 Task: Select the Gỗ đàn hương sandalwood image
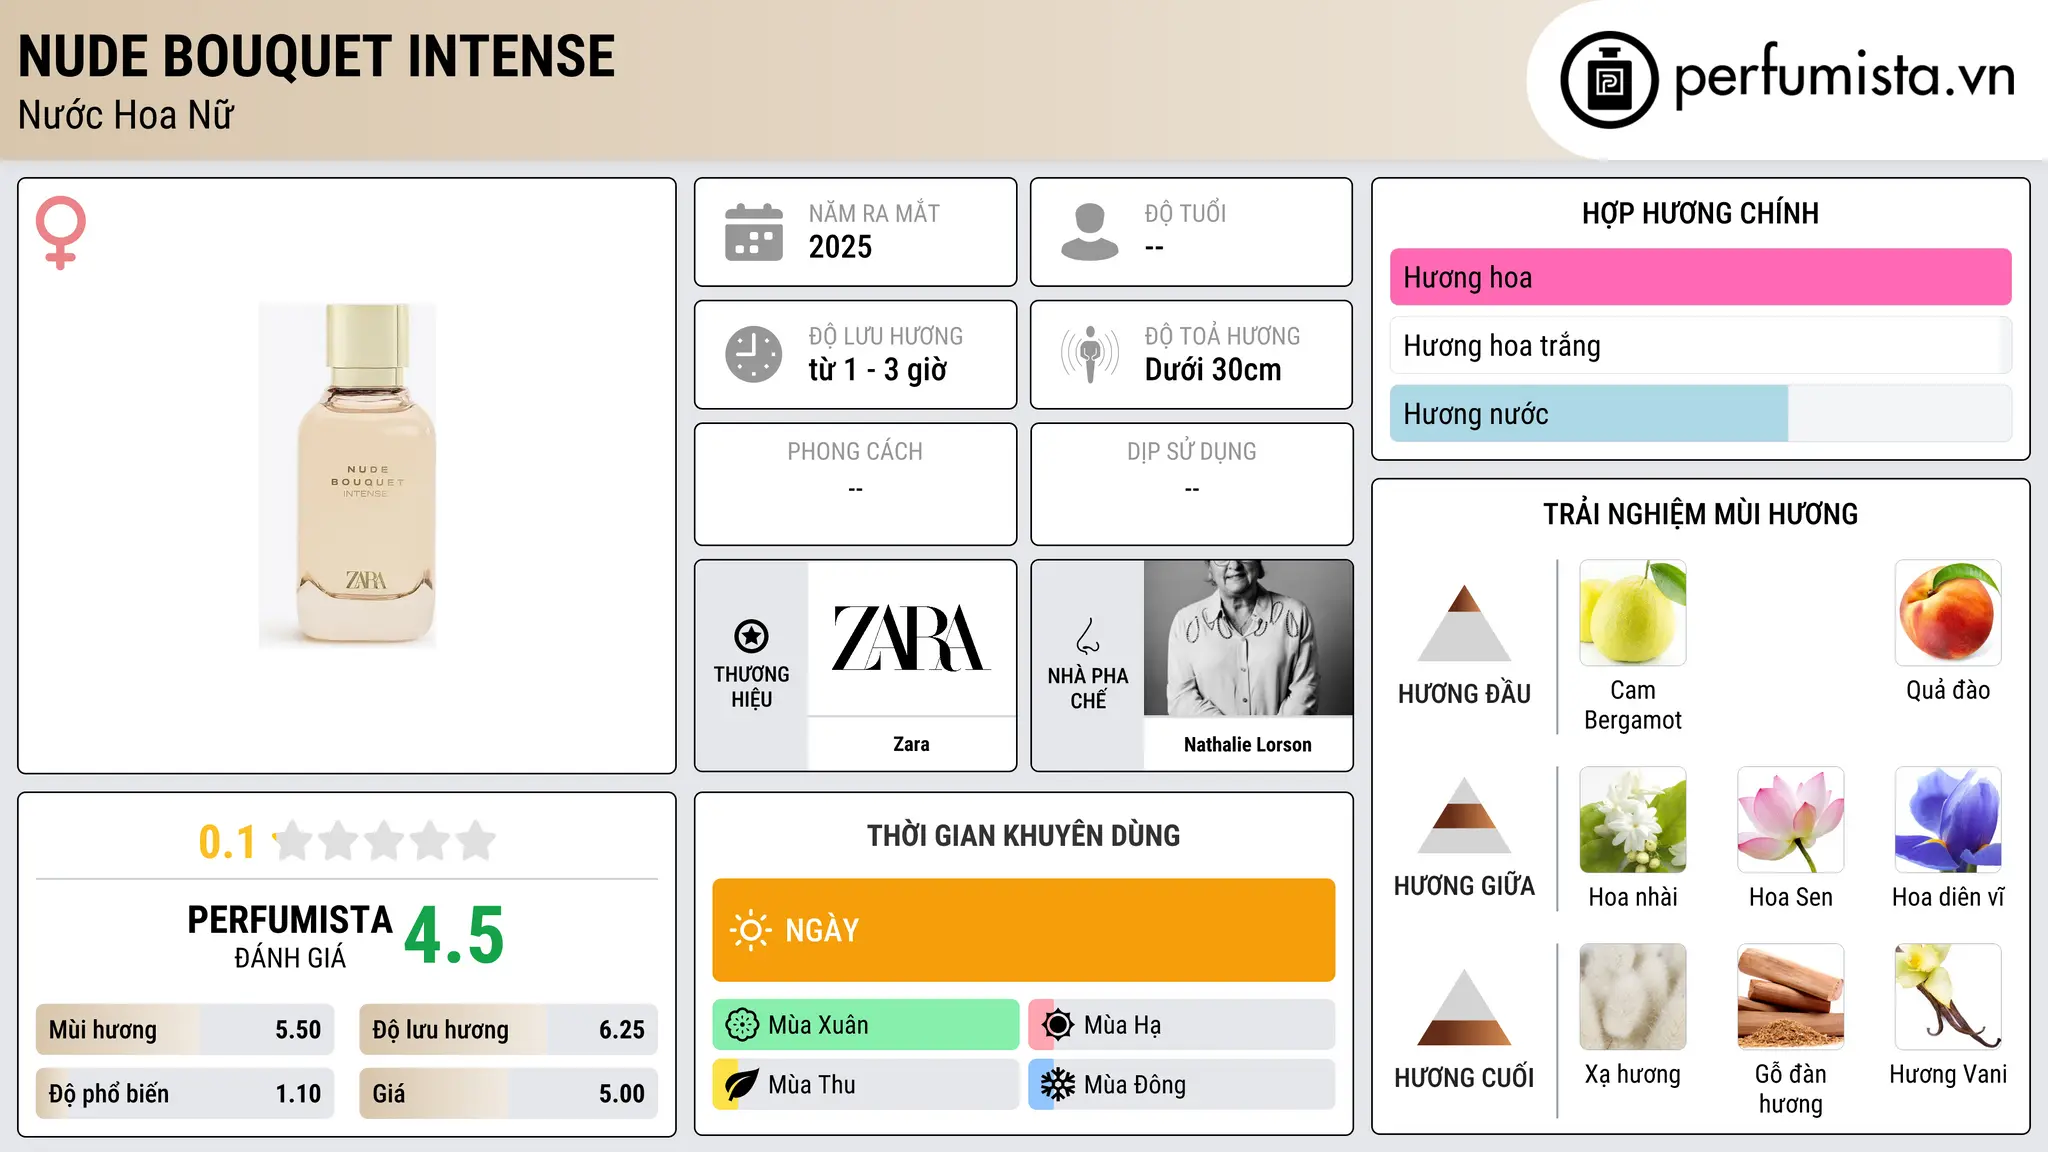pyautogui.click(x=1791, y=997)
